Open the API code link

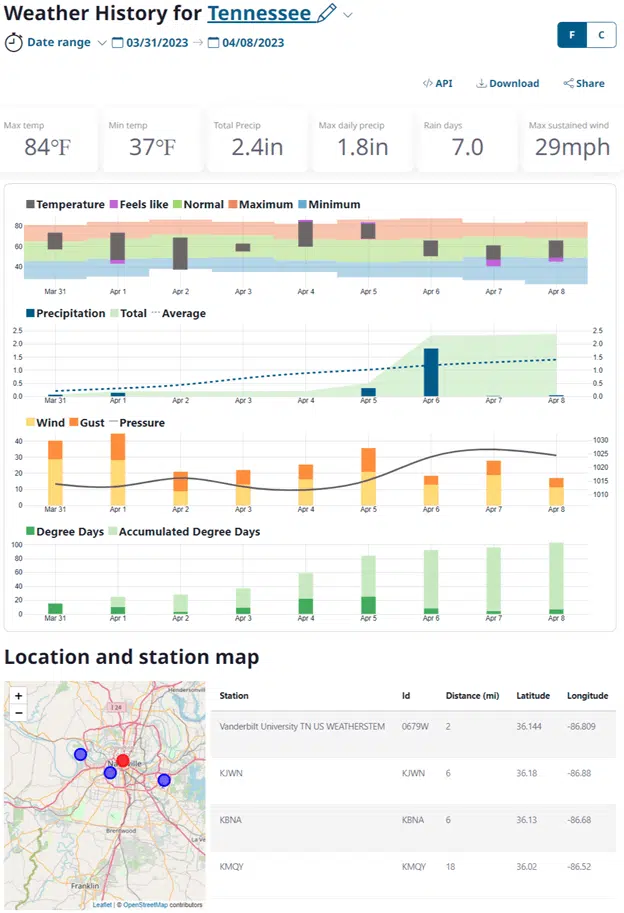click(437, 83)
